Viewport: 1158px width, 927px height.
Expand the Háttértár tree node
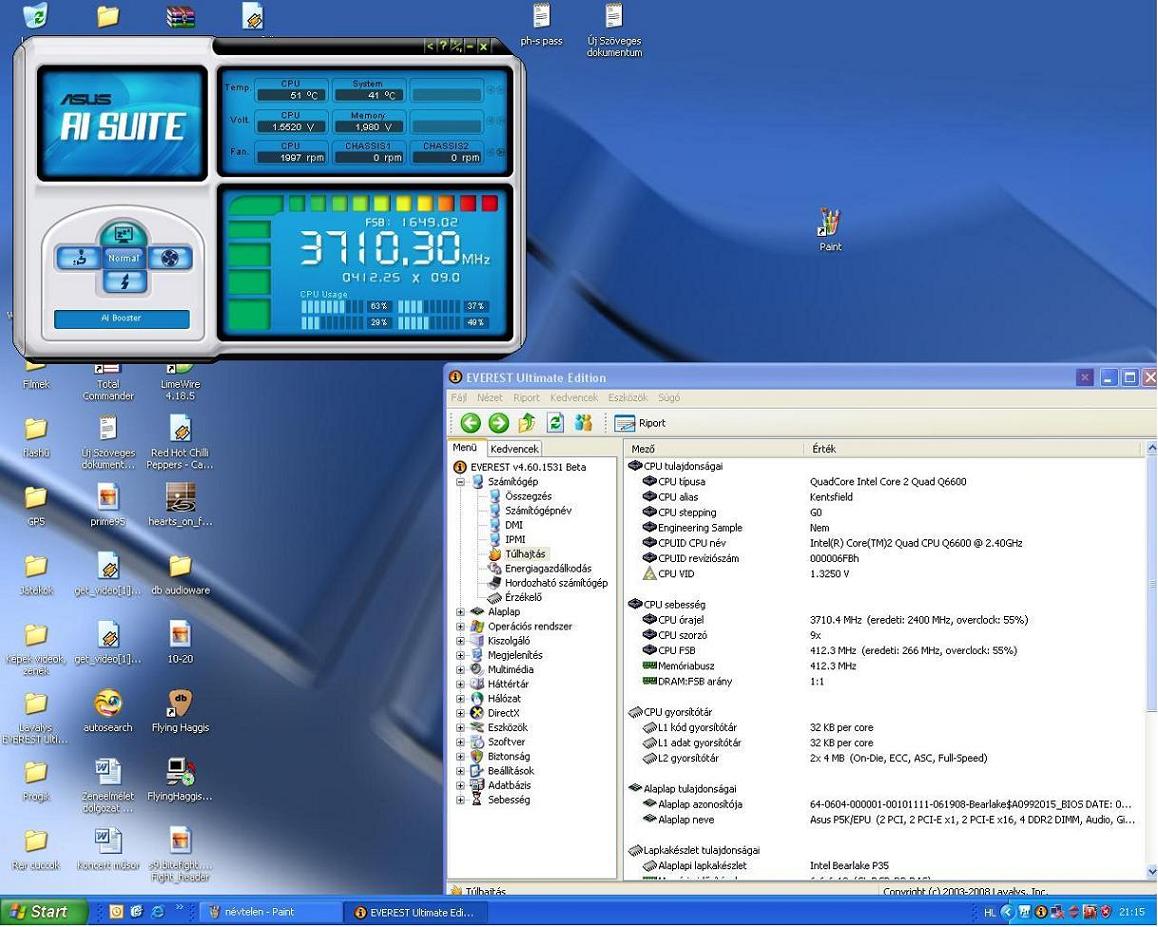460,685
